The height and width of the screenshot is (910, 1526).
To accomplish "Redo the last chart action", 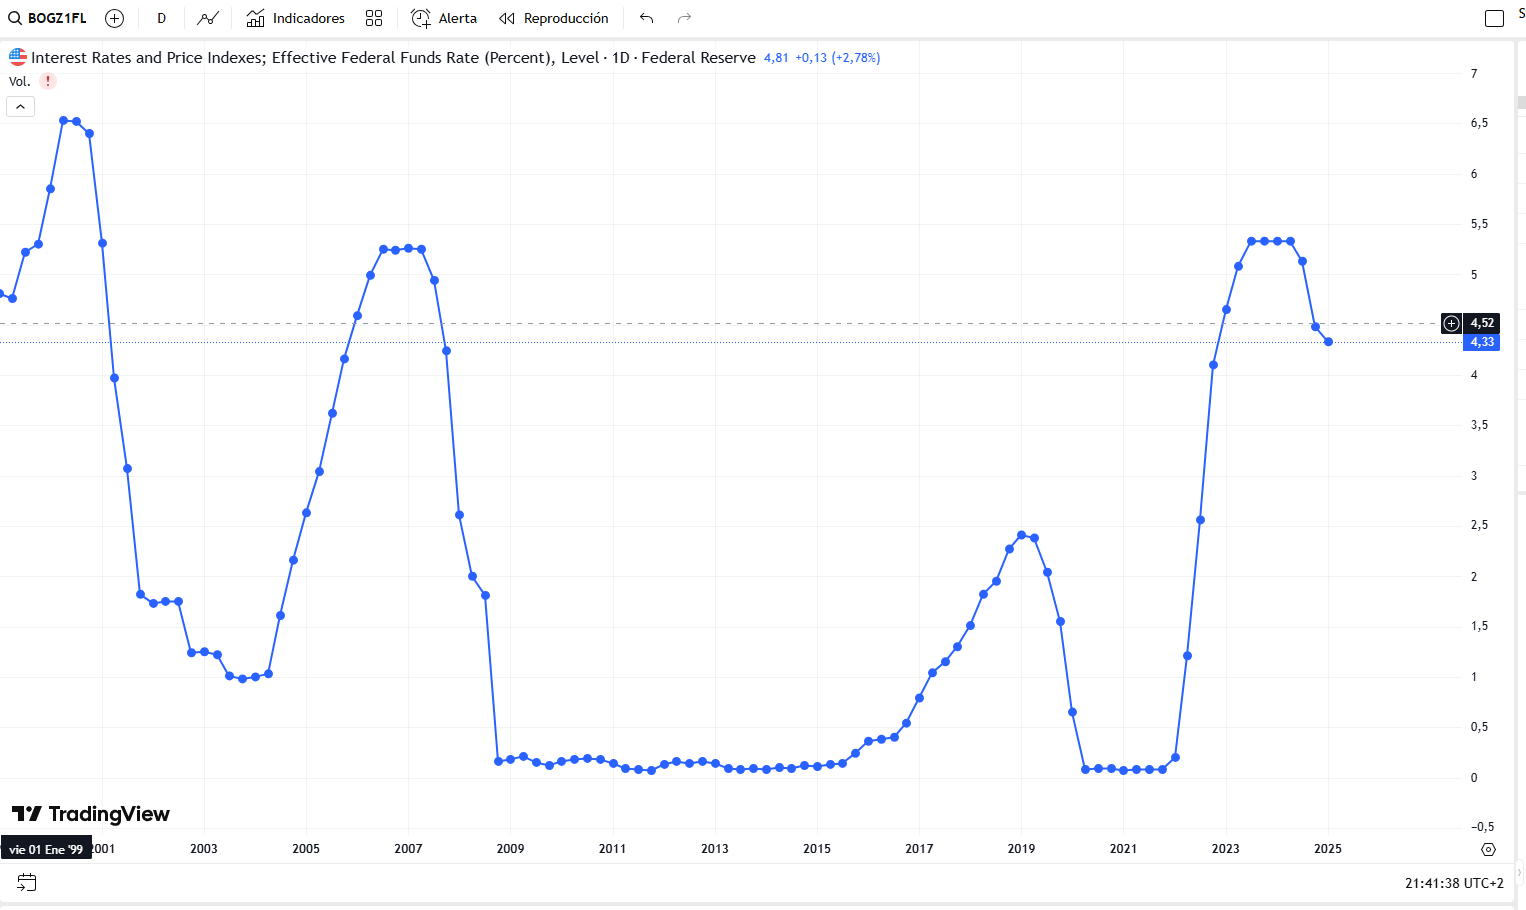I will (685, 18).
